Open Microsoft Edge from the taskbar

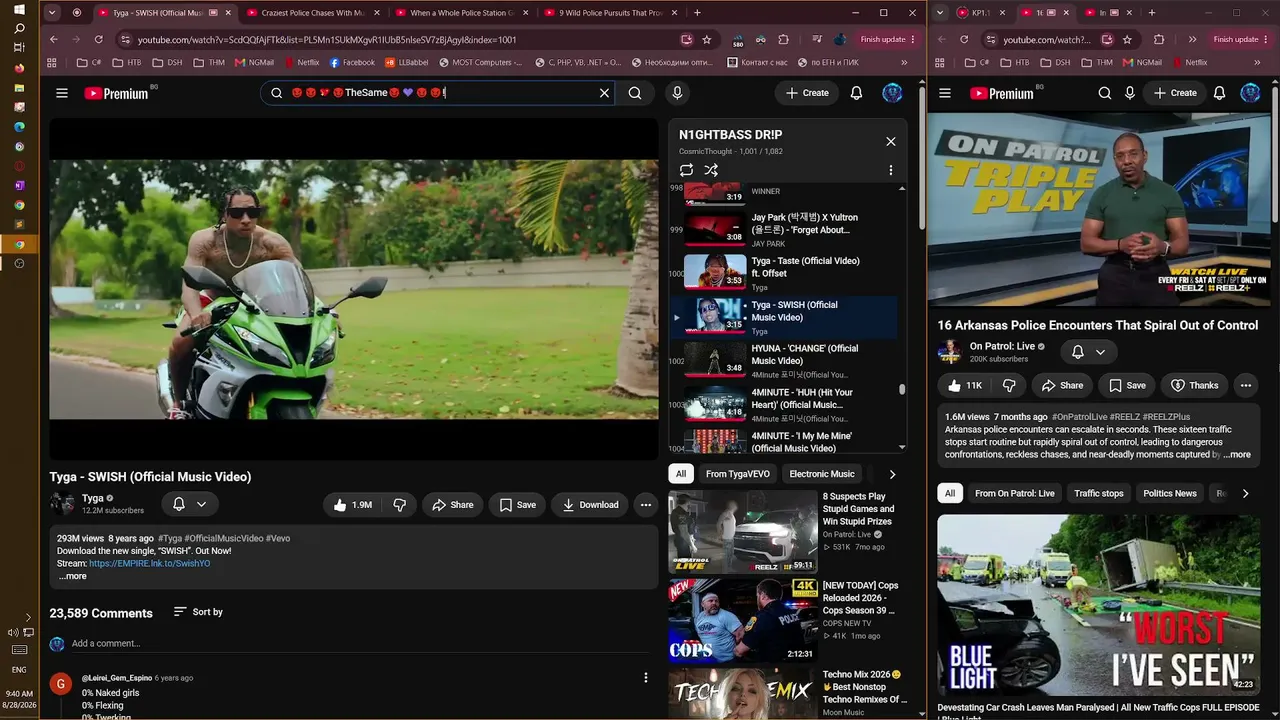coord(19,127)
